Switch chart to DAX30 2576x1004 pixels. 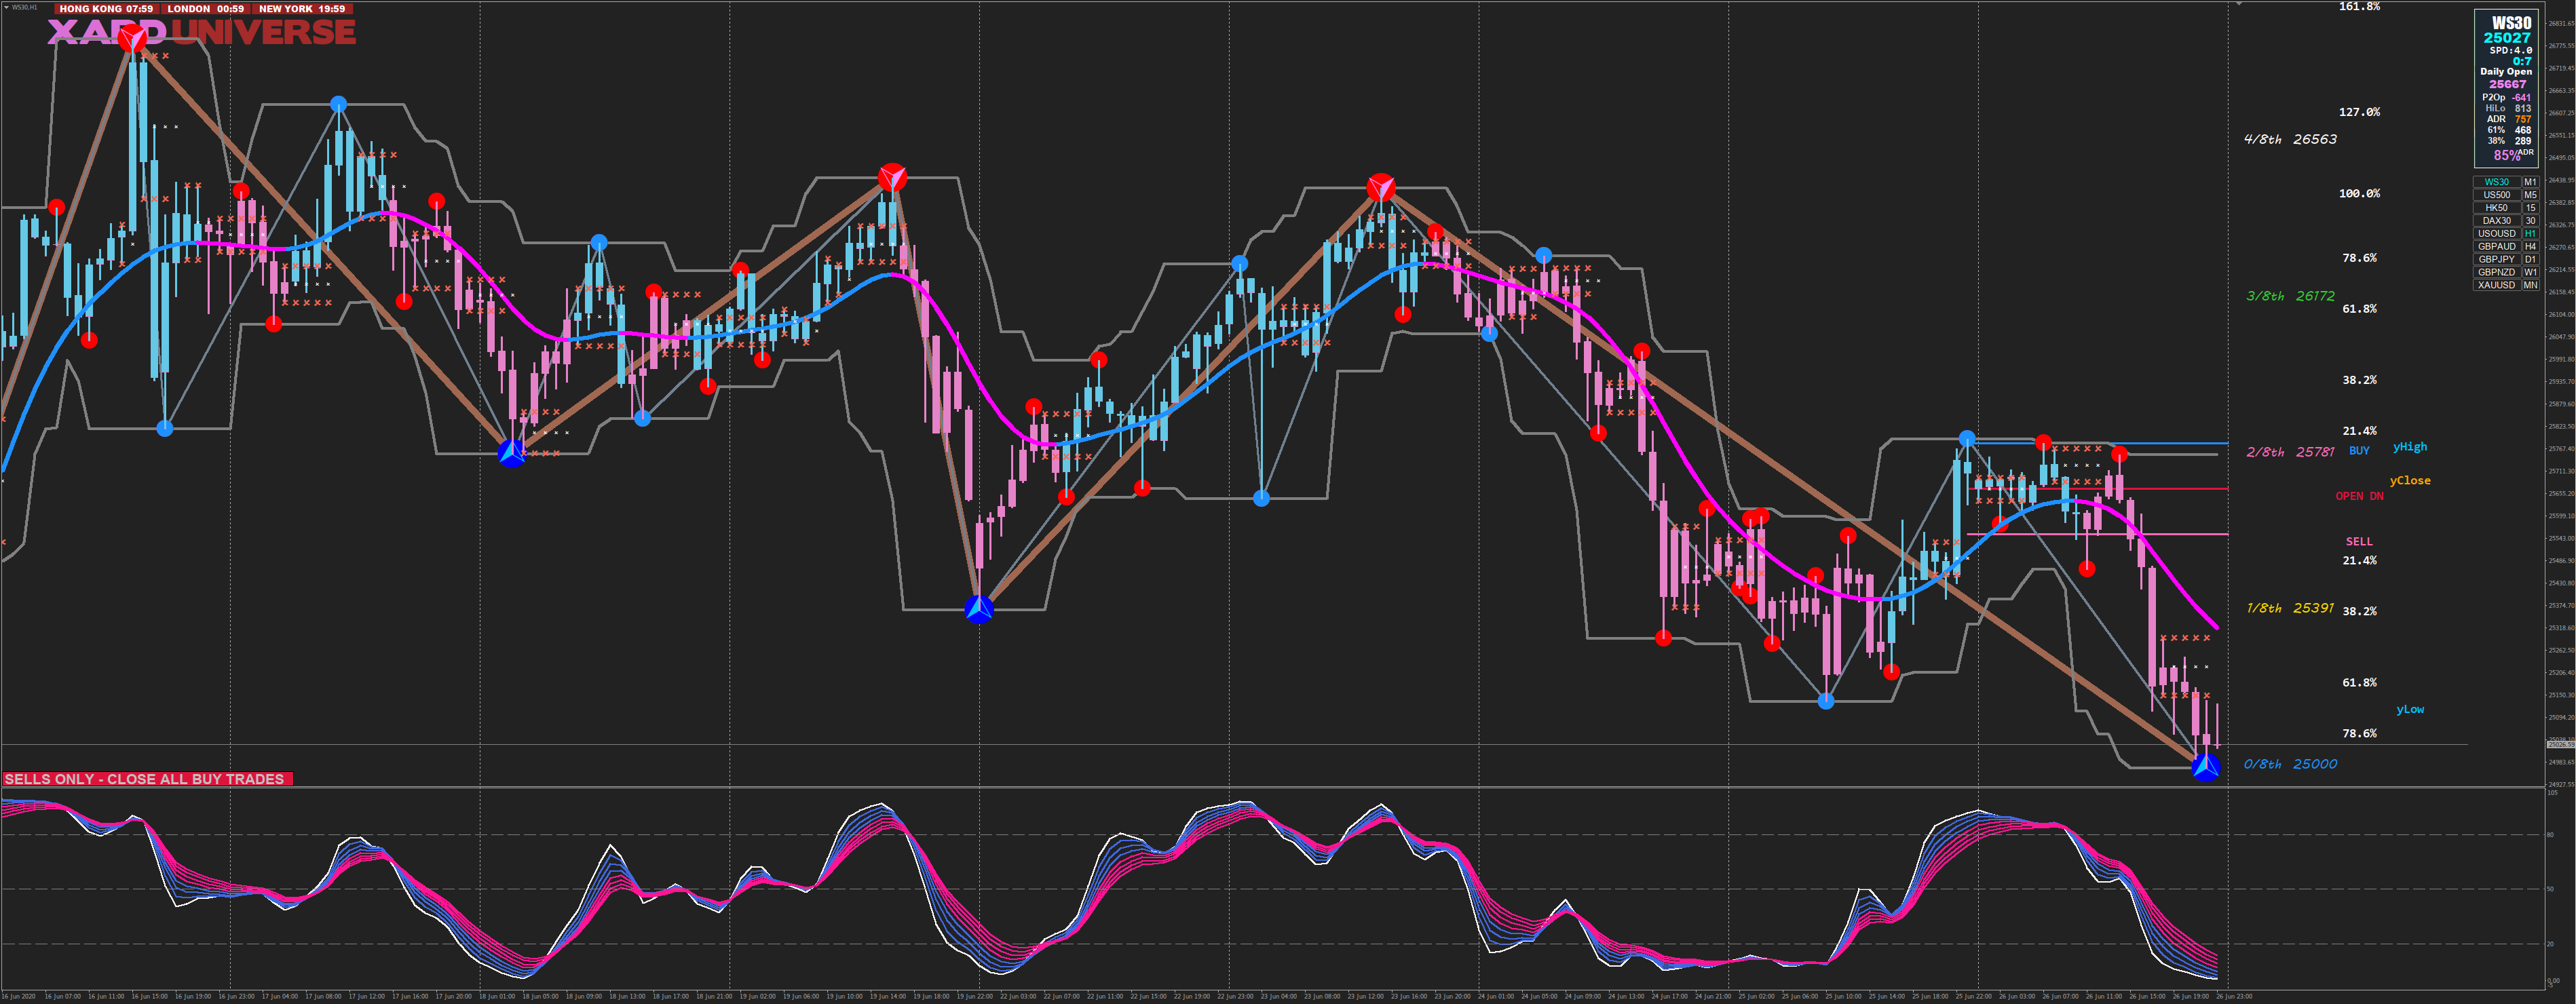[2496, 221]
